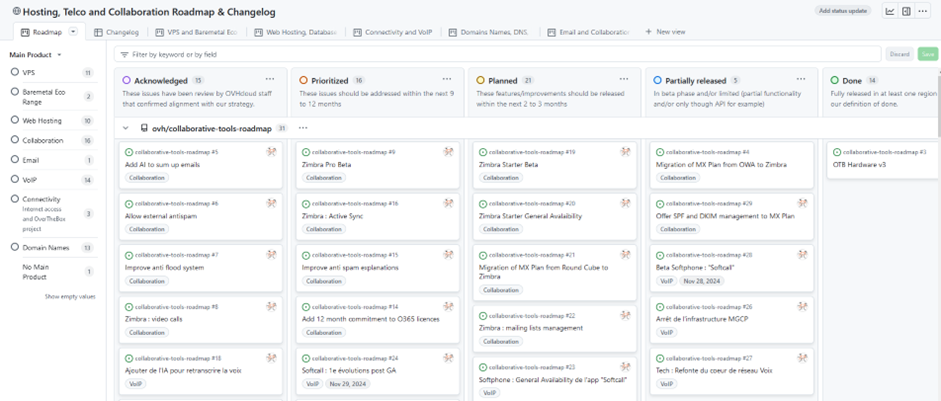Select the Collaboration filter circle

click(x=15, y=140)
